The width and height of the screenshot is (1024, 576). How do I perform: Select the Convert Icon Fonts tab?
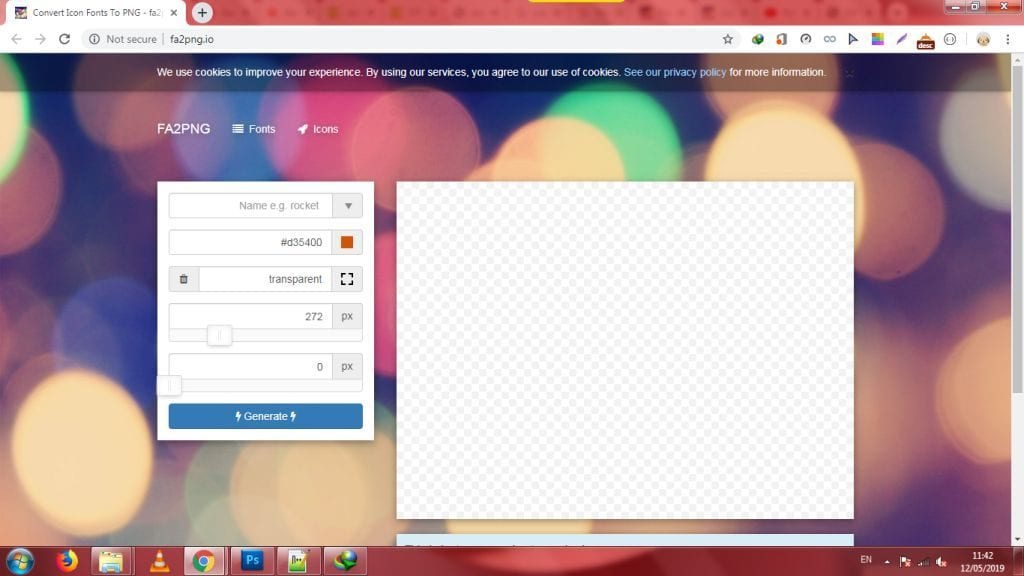pos(96,12)
